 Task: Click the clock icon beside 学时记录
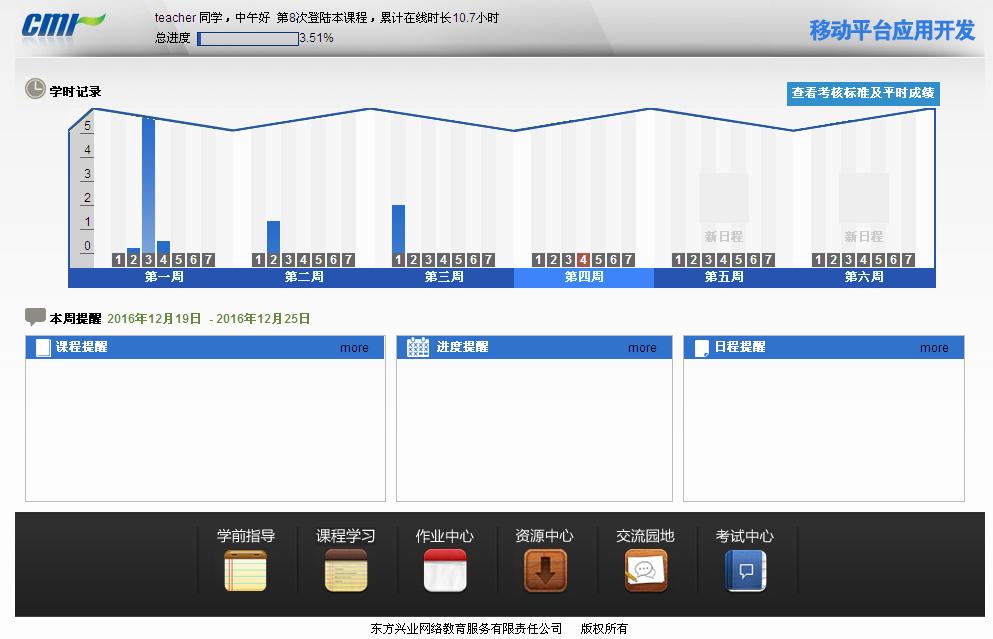[35, 89]
